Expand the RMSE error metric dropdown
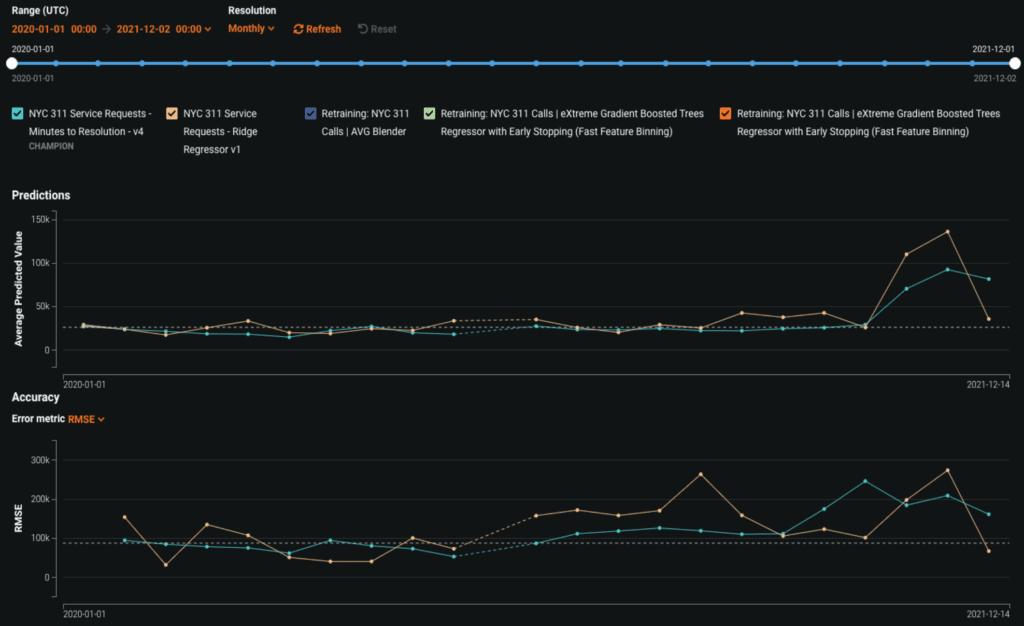1024x626 pixels. tap(86, 419)
